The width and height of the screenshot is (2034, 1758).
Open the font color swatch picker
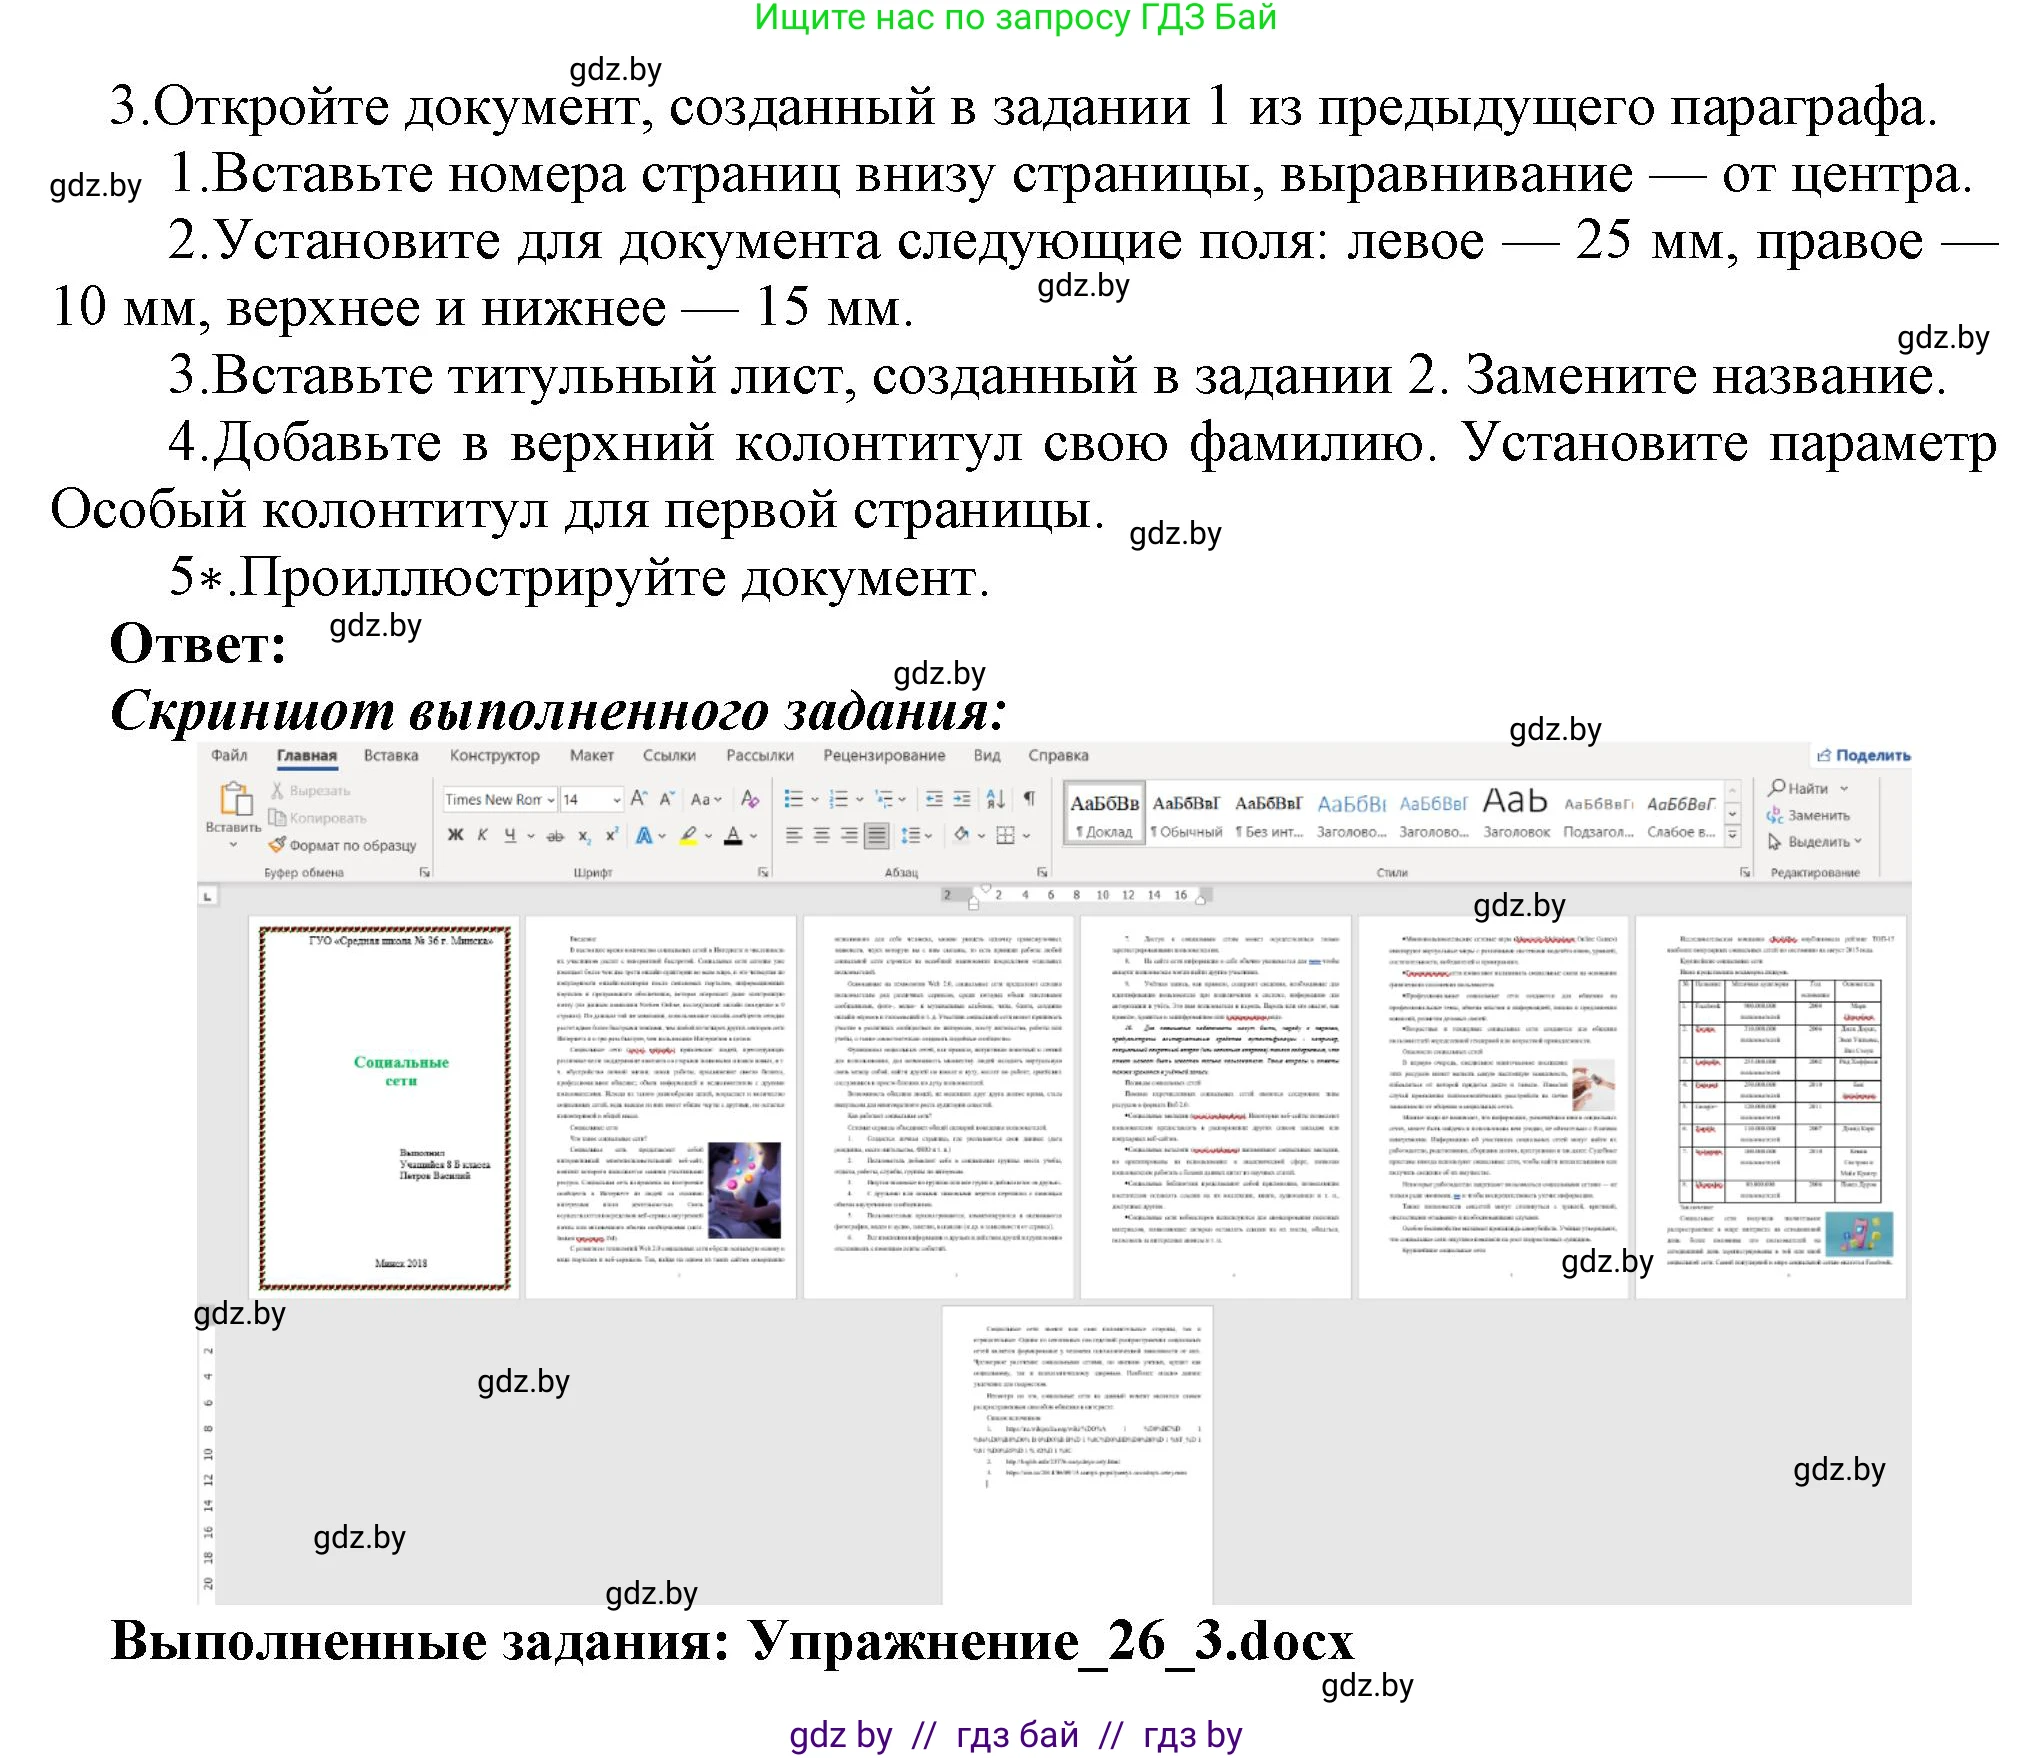[x=752, y=835]
